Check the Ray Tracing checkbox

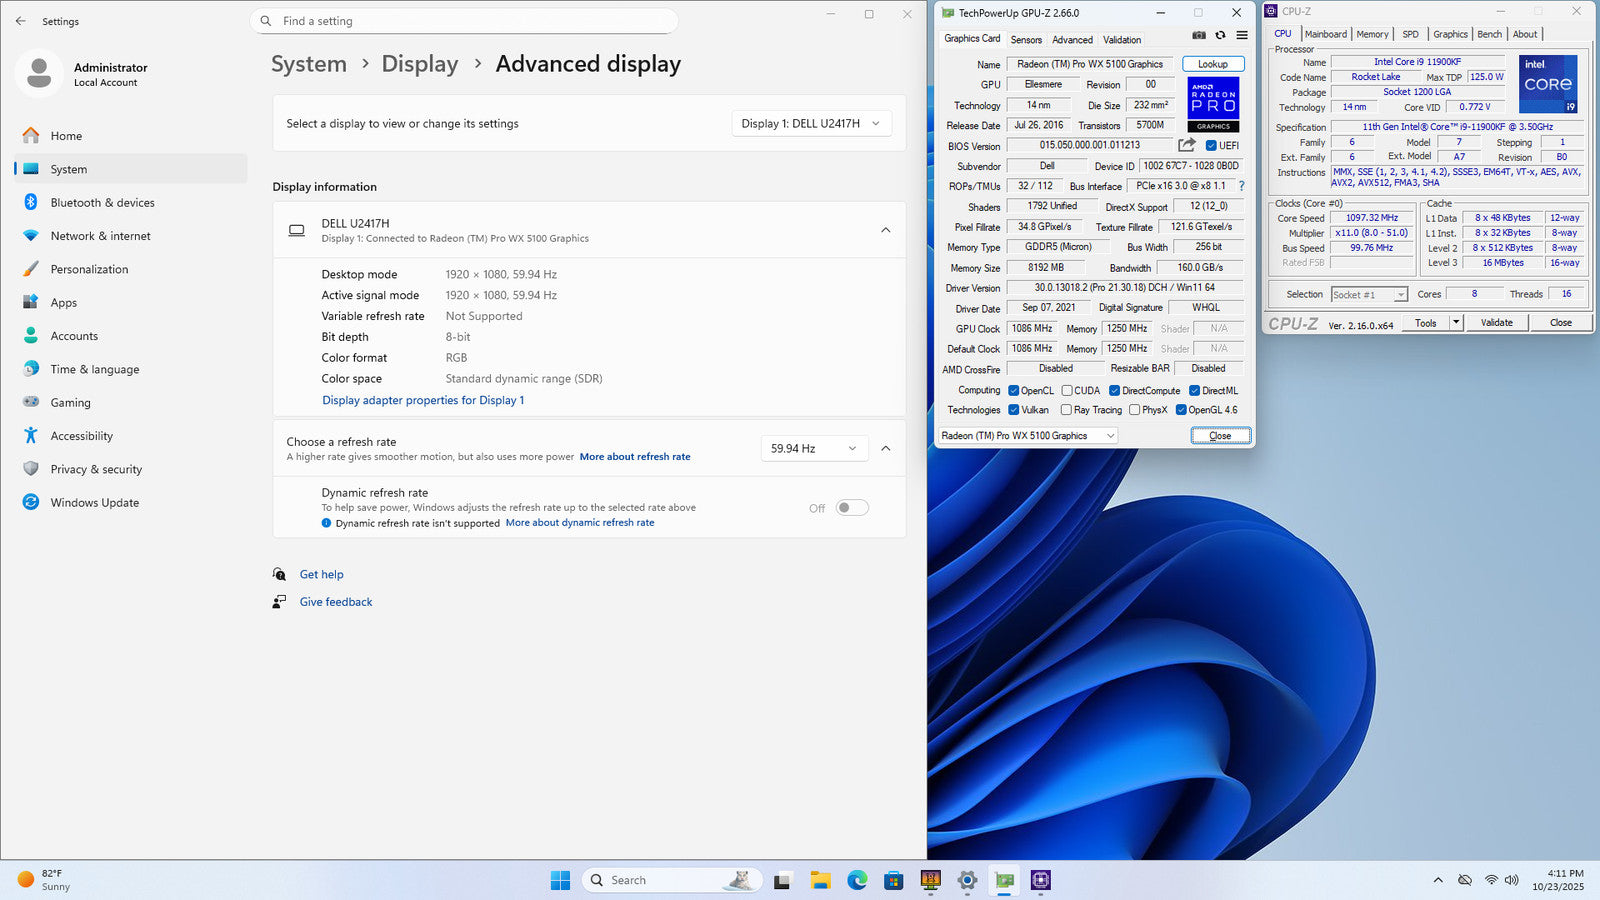1066,410
